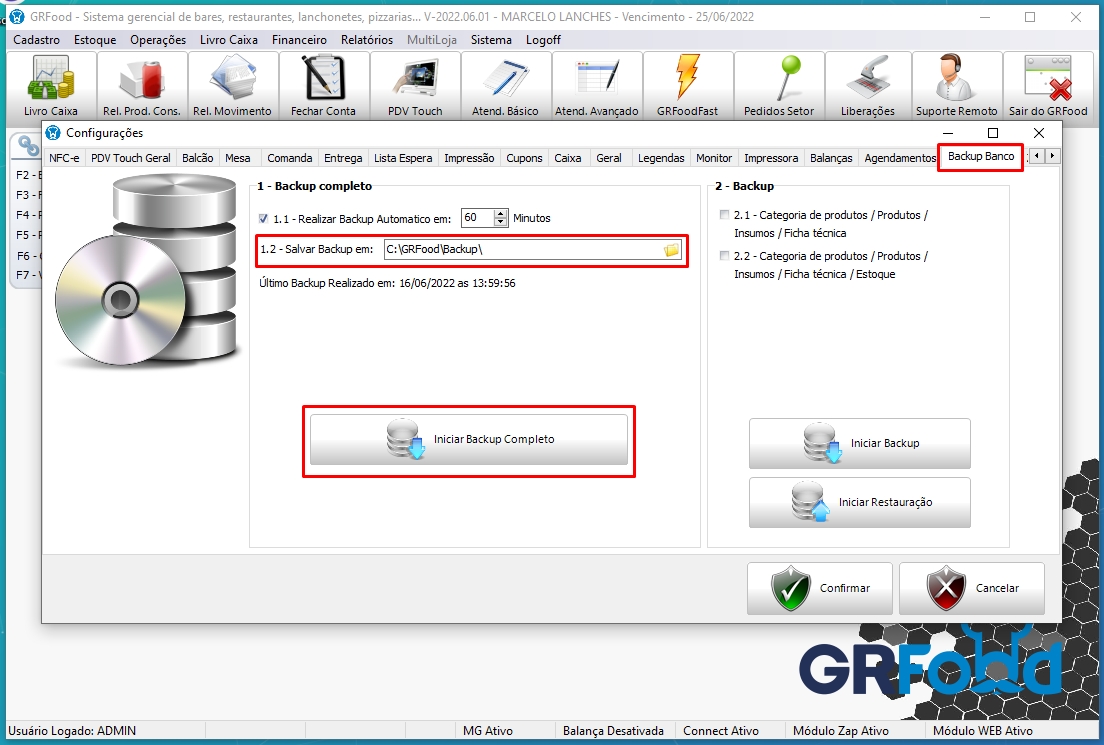Click Sair do GRFood exit icon
Viewport: 1104px width, 745px height.
click(x=1048, y=85)
